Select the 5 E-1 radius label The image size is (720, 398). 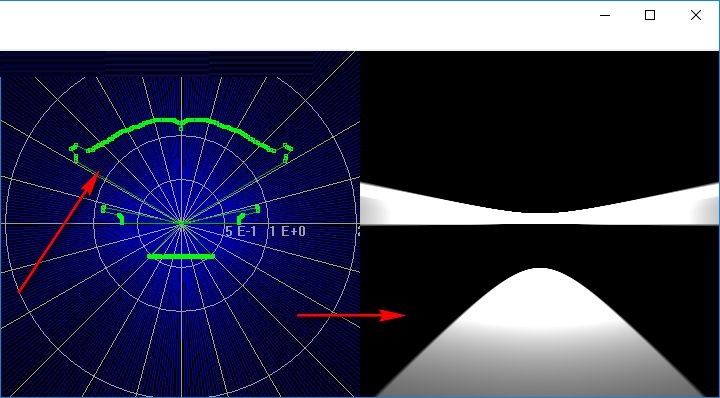point(241,231)
